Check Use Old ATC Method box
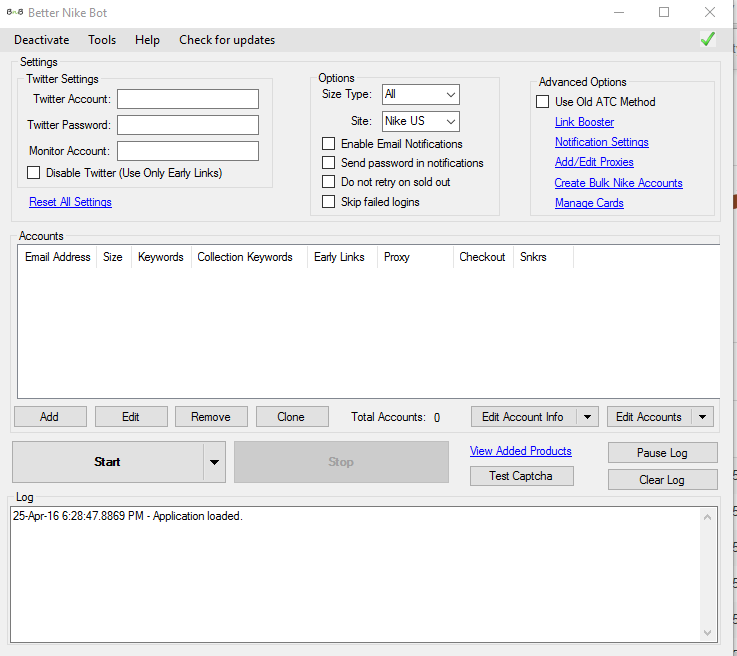The width and height of the screenshot is (737, 656). click(542, 102)
